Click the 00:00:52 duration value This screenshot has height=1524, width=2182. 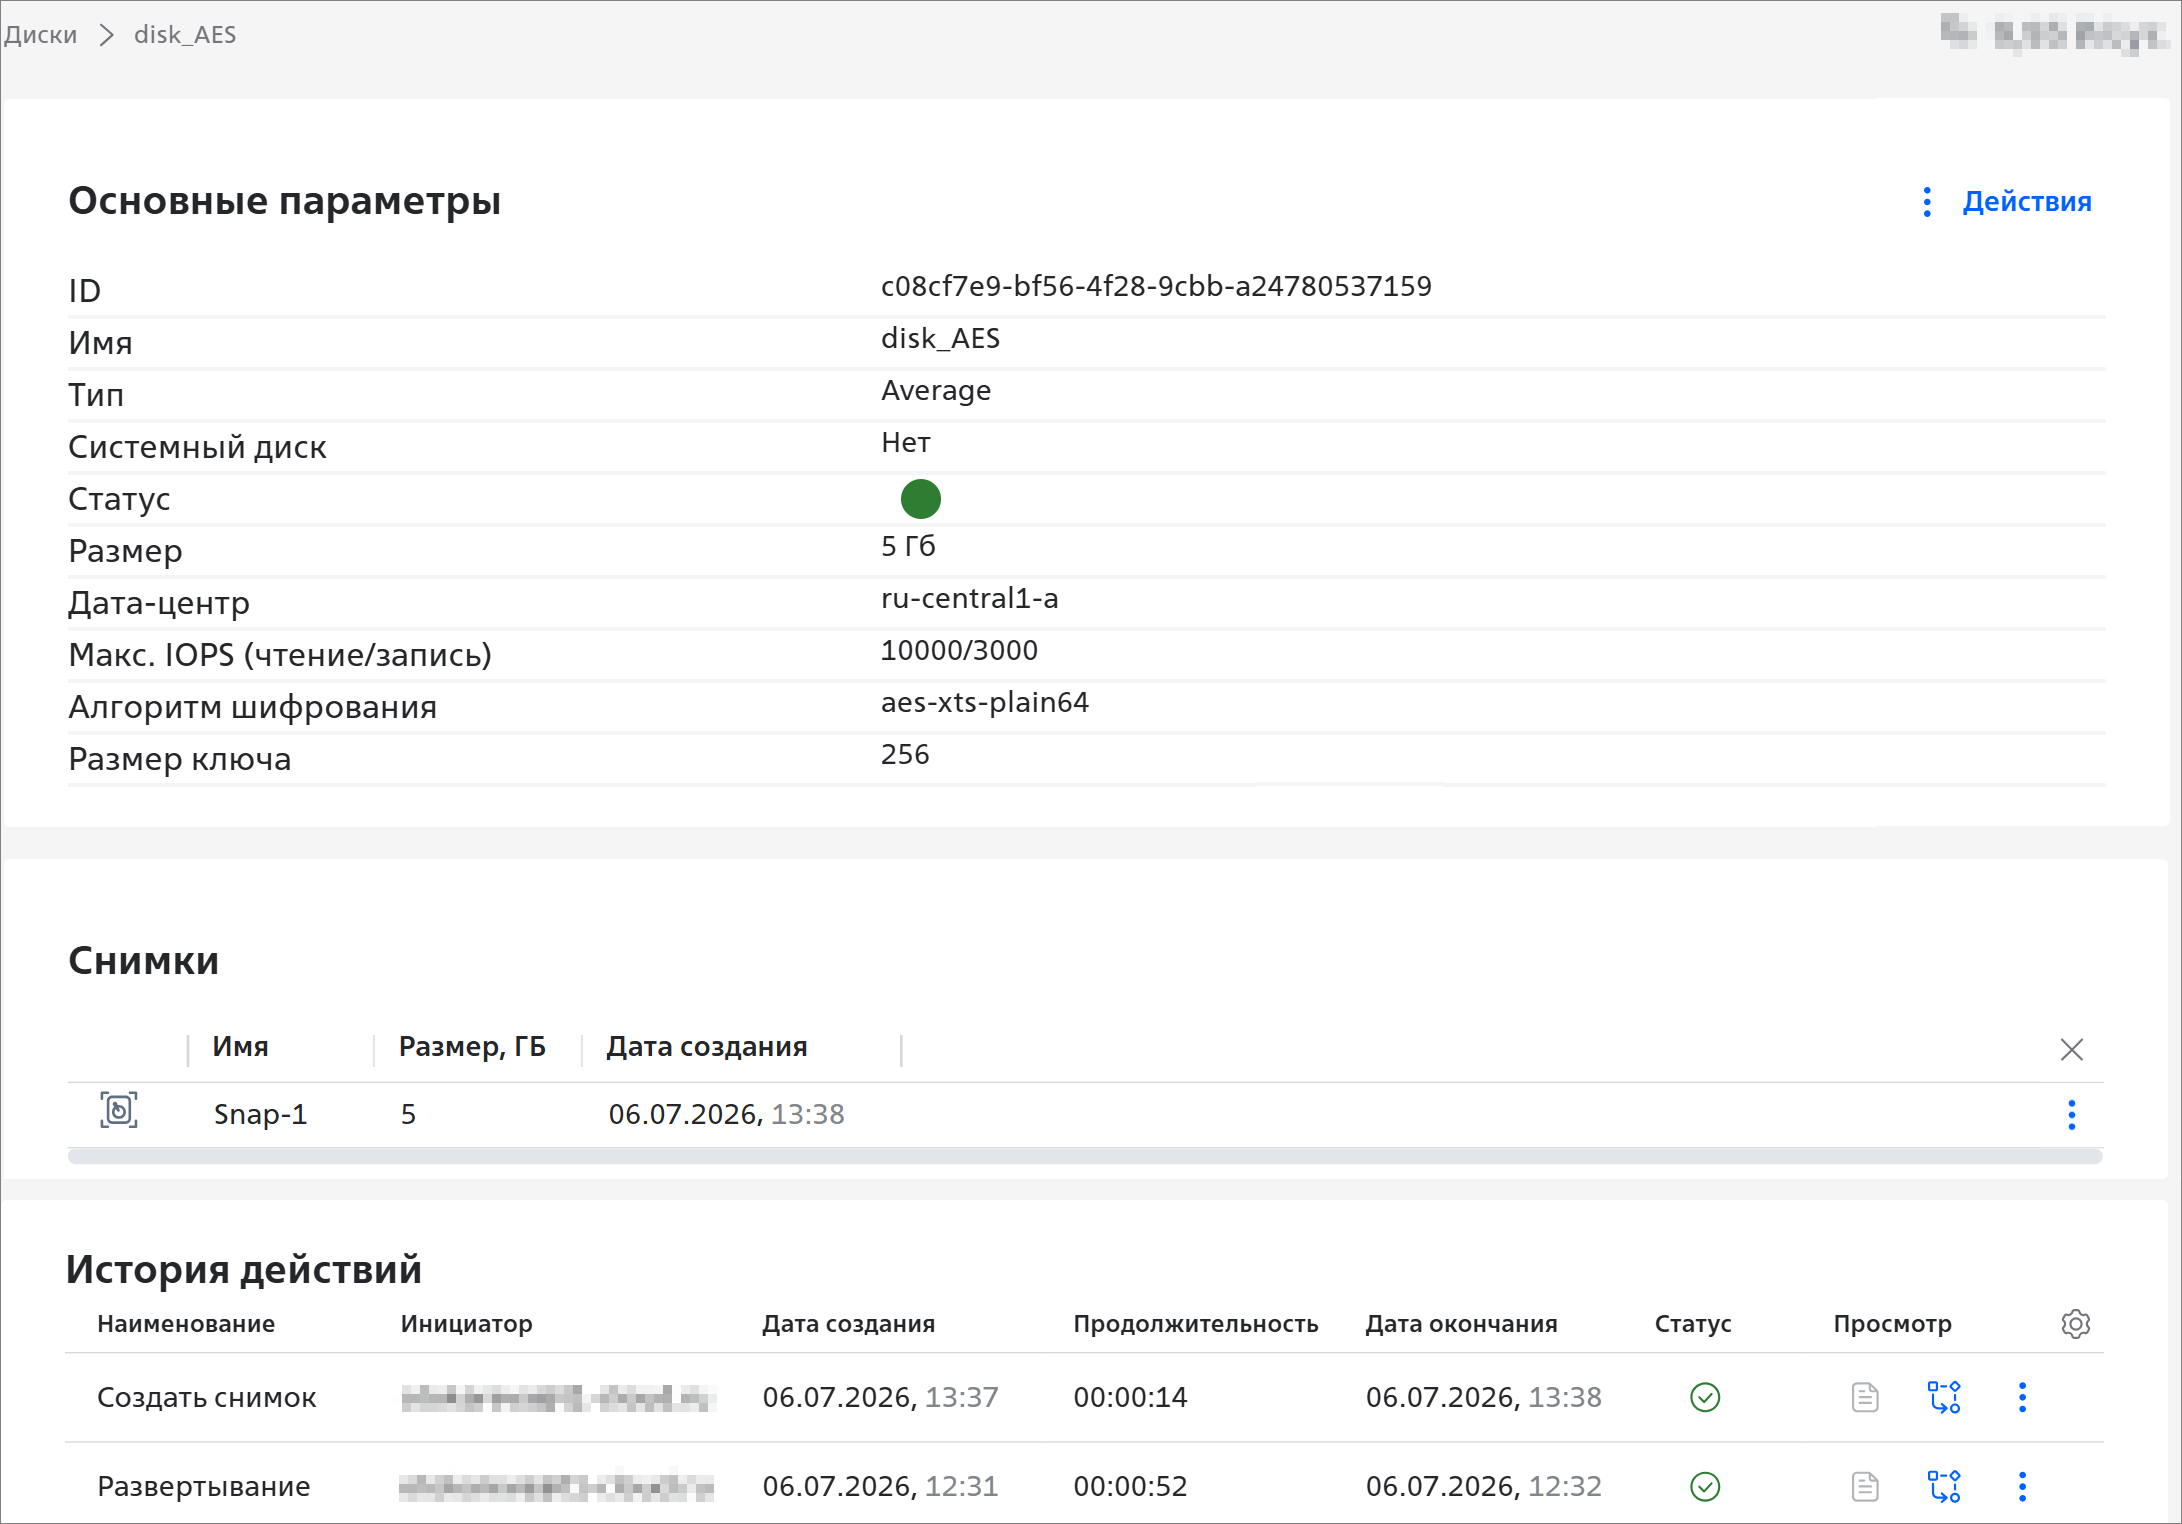click(1130, 1486)
